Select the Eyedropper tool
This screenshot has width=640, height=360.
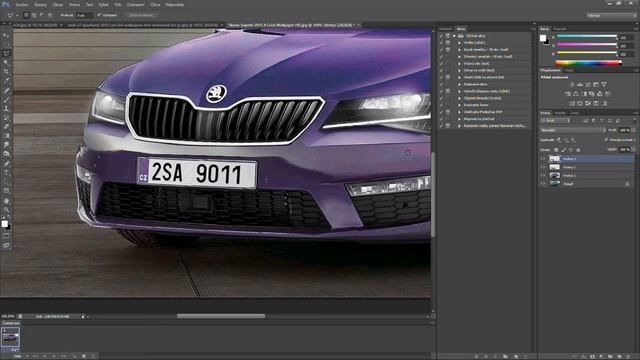click(x=6, y=81)
